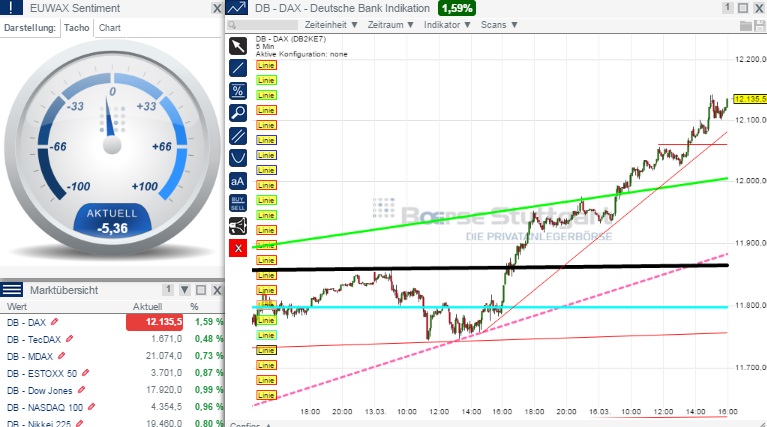Image resolution: width=767 pixels, height=427 pixels.
Task: Click the floppy disk save icon
Action: (x=760, y=25)
